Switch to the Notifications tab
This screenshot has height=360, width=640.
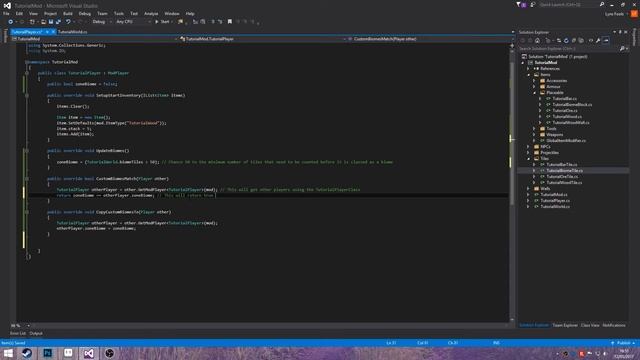tap(613, 325)
